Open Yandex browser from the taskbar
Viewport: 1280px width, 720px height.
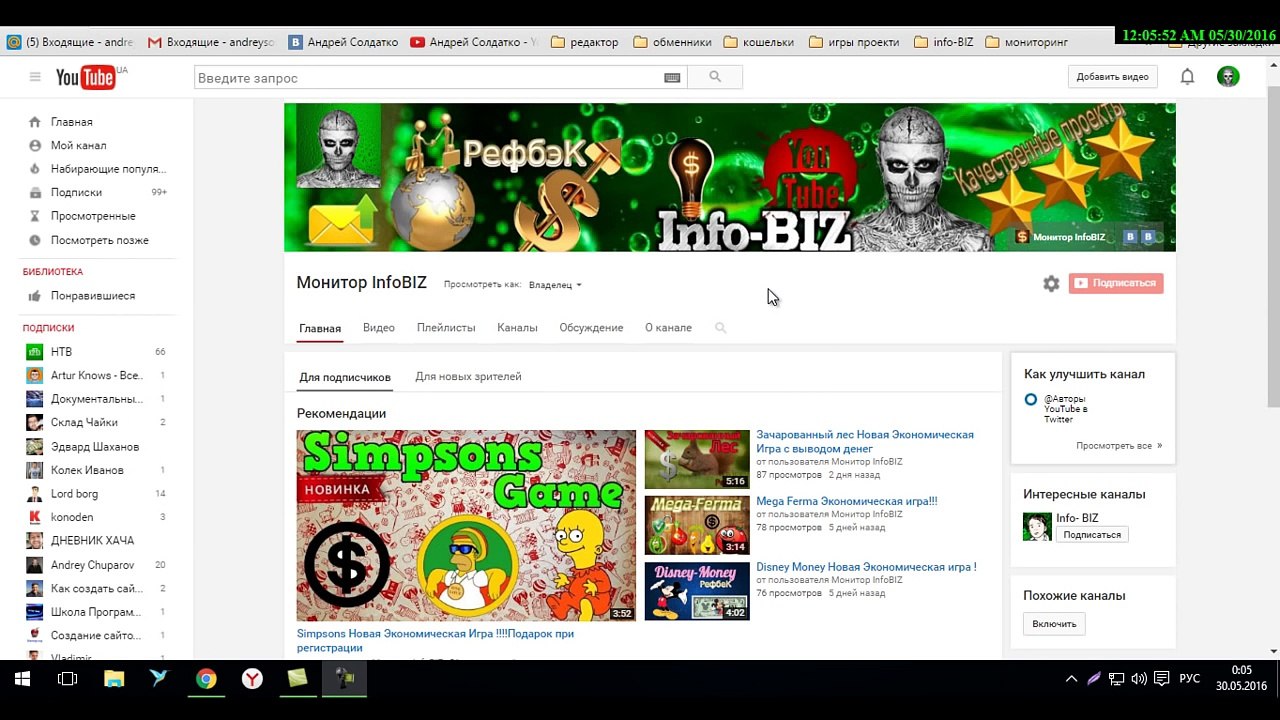pos(252,679)
